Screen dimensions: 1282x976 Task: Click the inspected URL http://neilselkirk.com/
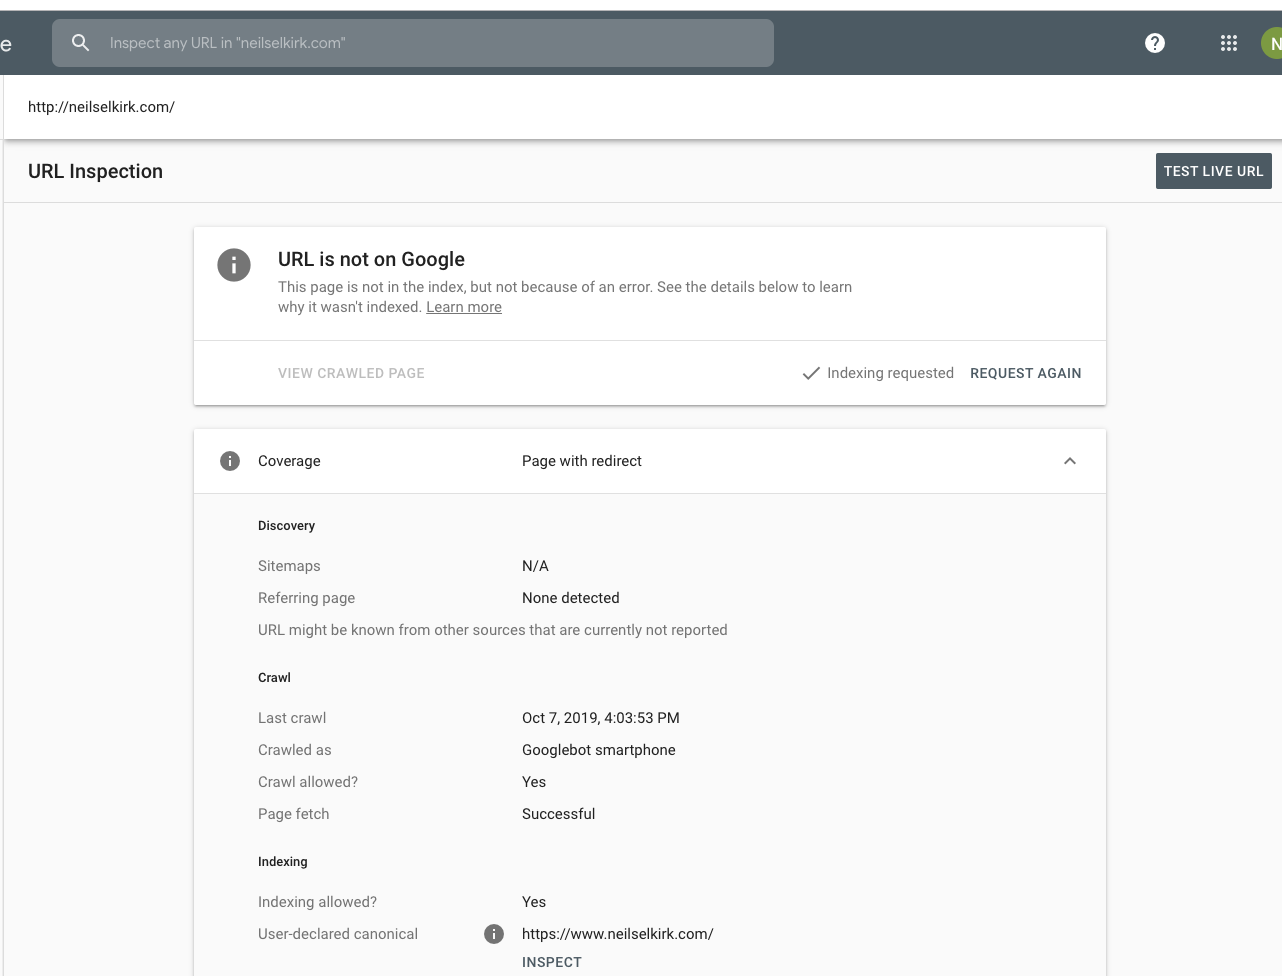[101, 107]
